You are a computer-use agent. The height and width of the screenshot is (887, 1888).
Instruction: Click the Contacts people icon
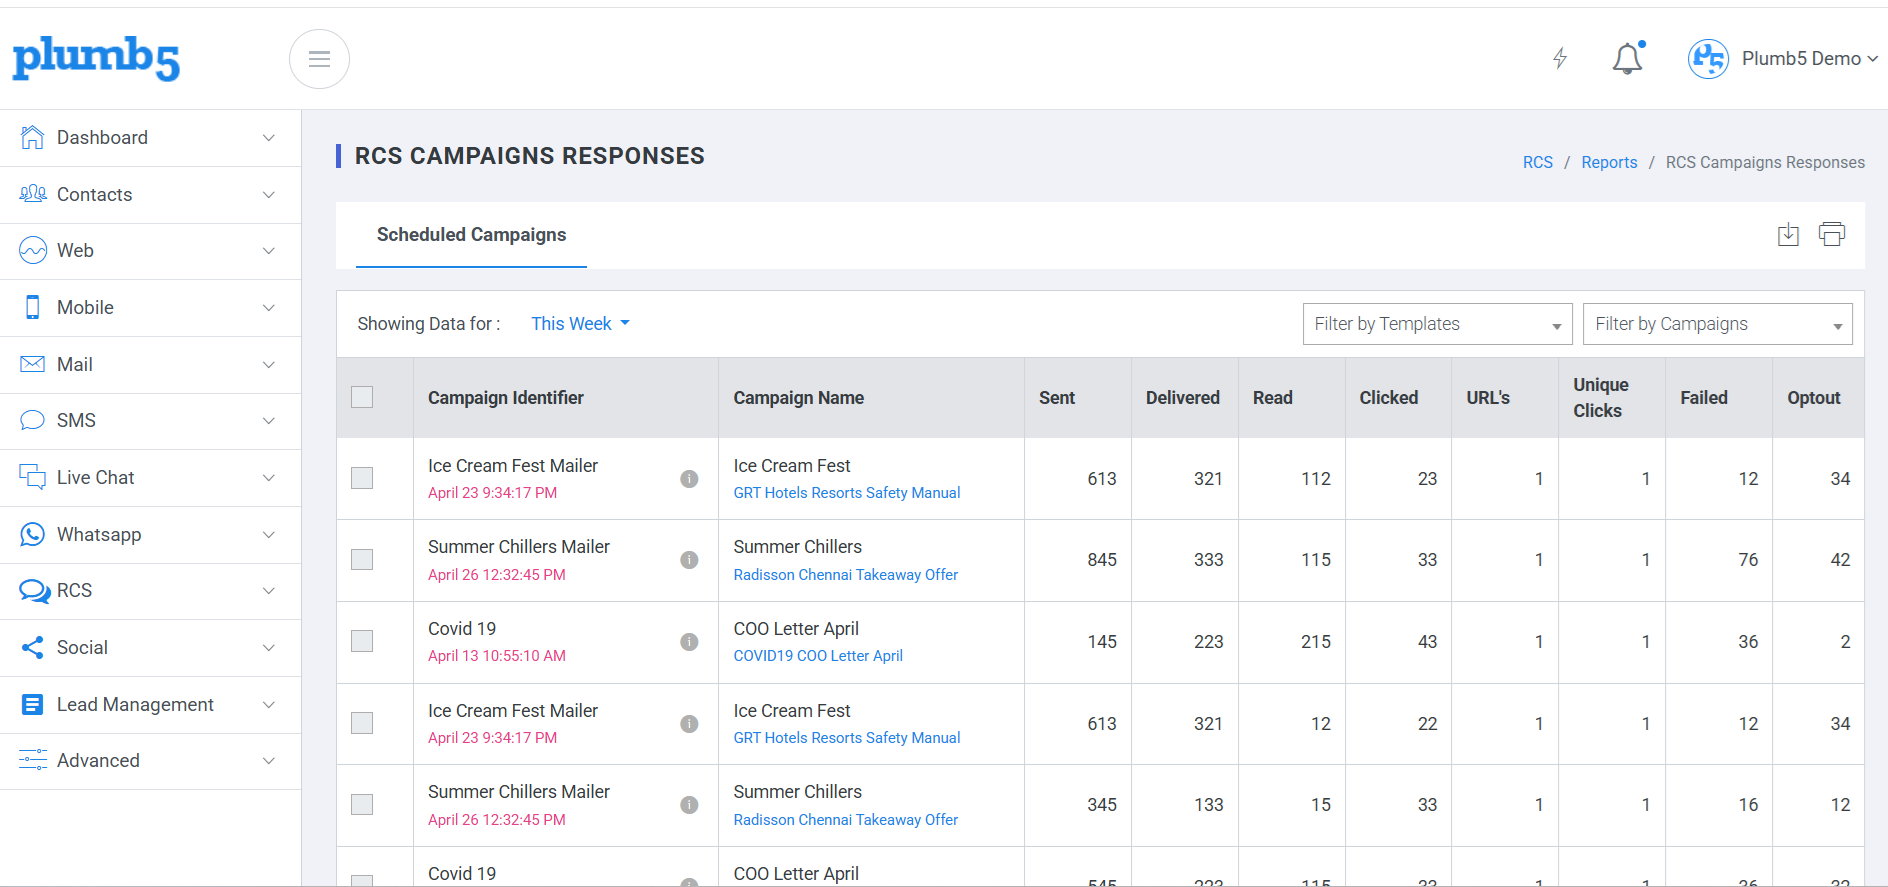pyautogui.click(x=33, y=194)
